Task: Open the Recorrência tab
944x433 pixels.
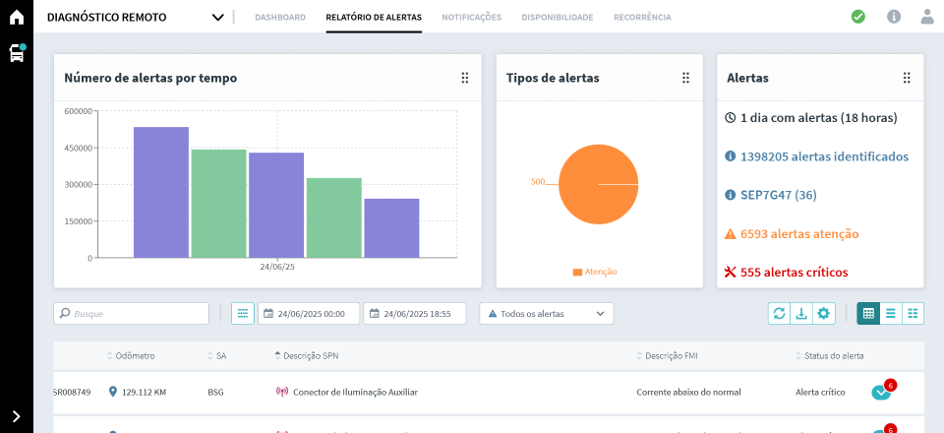Action: click(x=642, y=17)
